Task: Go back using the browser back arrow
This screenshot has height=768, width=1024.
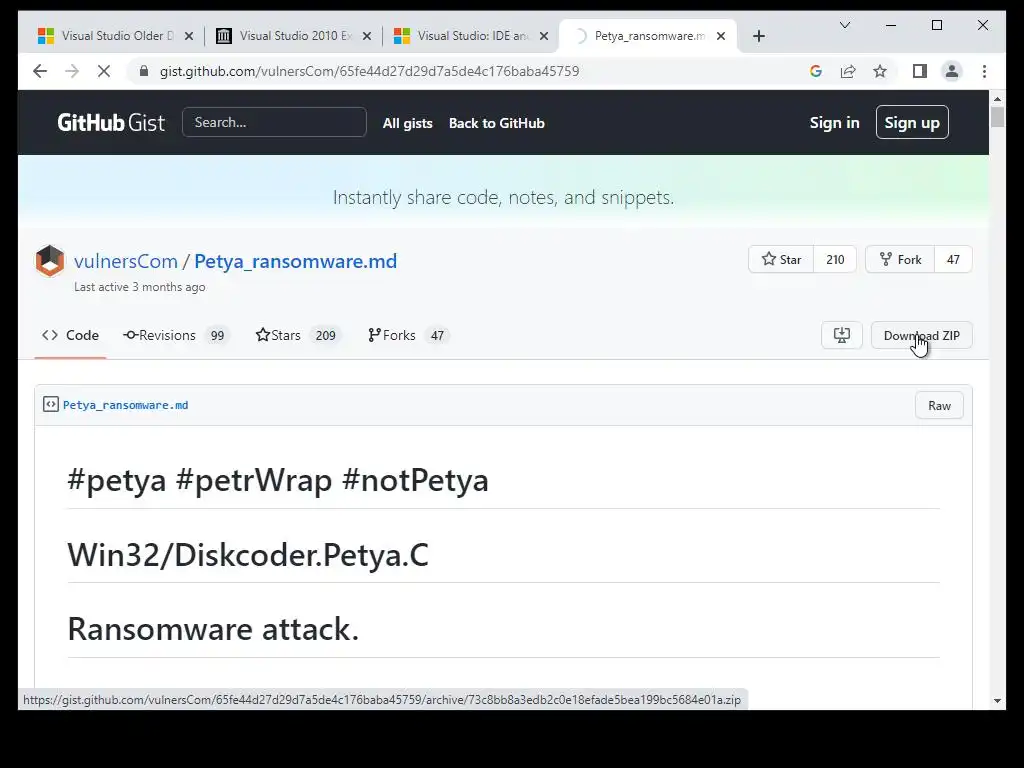Action: pos(40,71)
